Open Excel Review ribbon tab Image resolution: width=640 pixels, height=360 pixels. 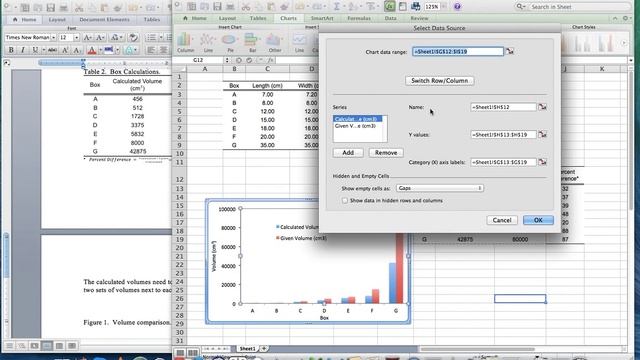pyautogui.click(x=419, y=18)
